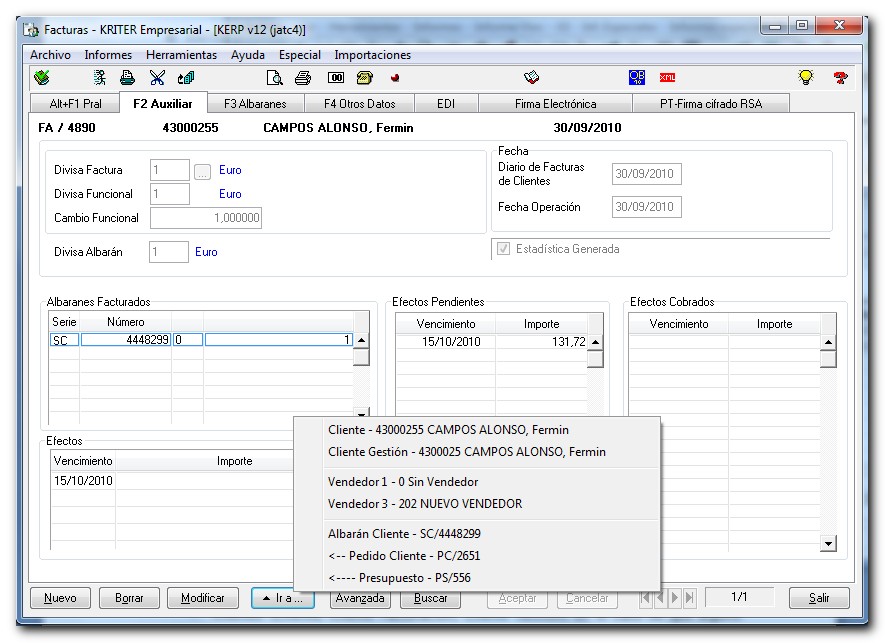885x643 pixels.
Task: Click the Cancelar button
Action: pyautogui.click(x=587, y=598)
